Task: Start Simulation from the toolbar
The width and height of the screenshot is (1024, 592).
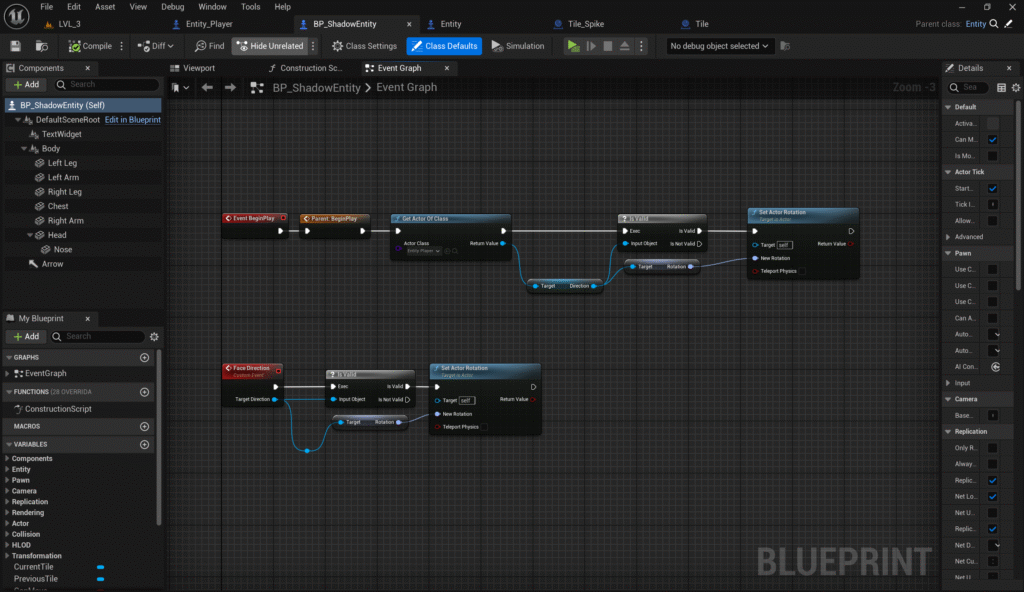Action: [518, 46]
